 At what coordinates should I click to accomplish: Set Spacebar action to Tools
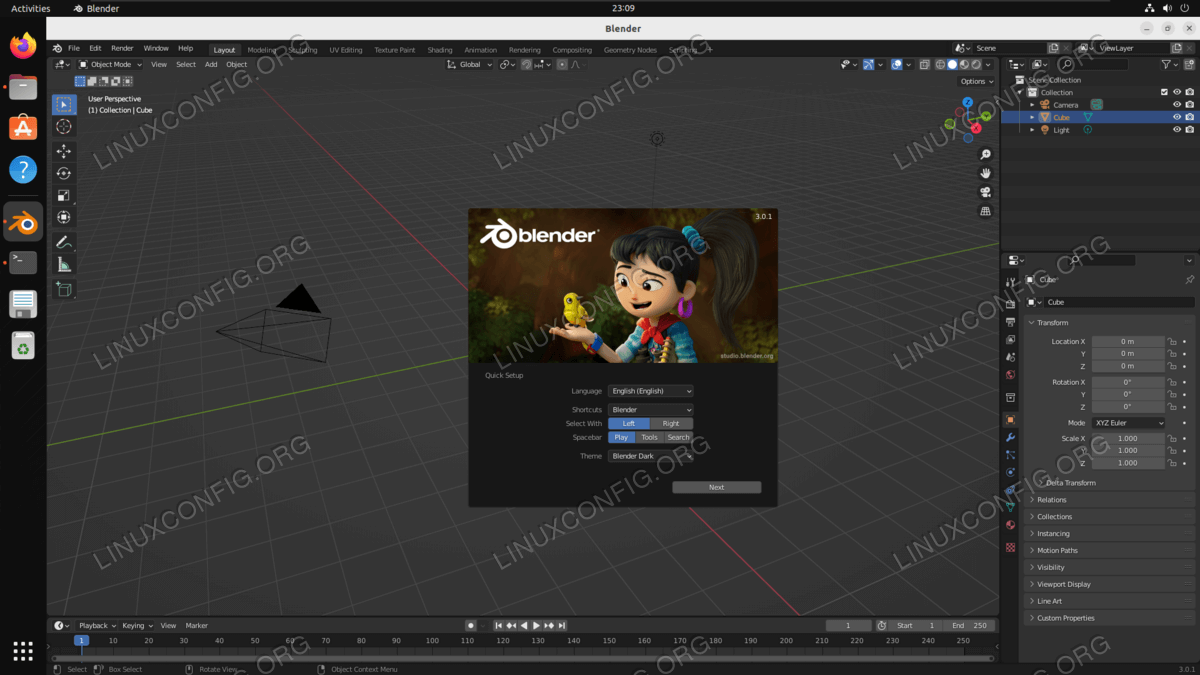click(x=650, y=437)
